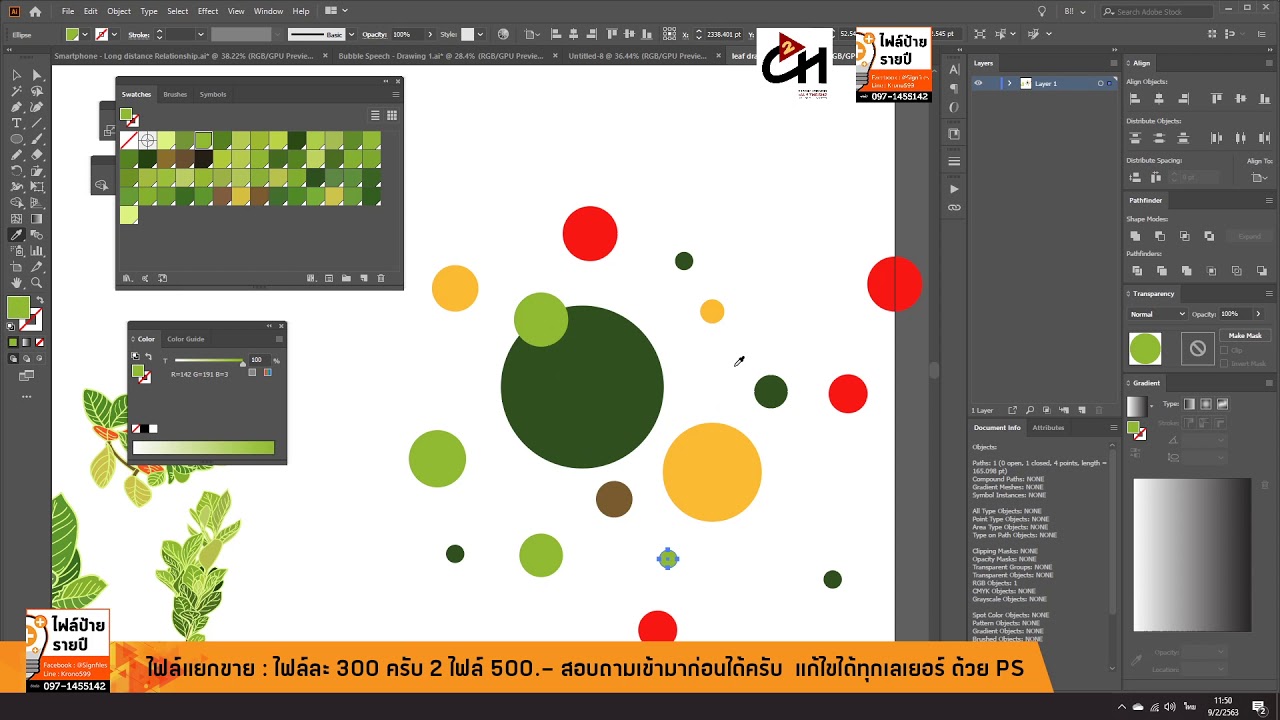Viewport: 1280px width, 720px height.
Task: Click the Make Mask button
Action: point(1245,336)
